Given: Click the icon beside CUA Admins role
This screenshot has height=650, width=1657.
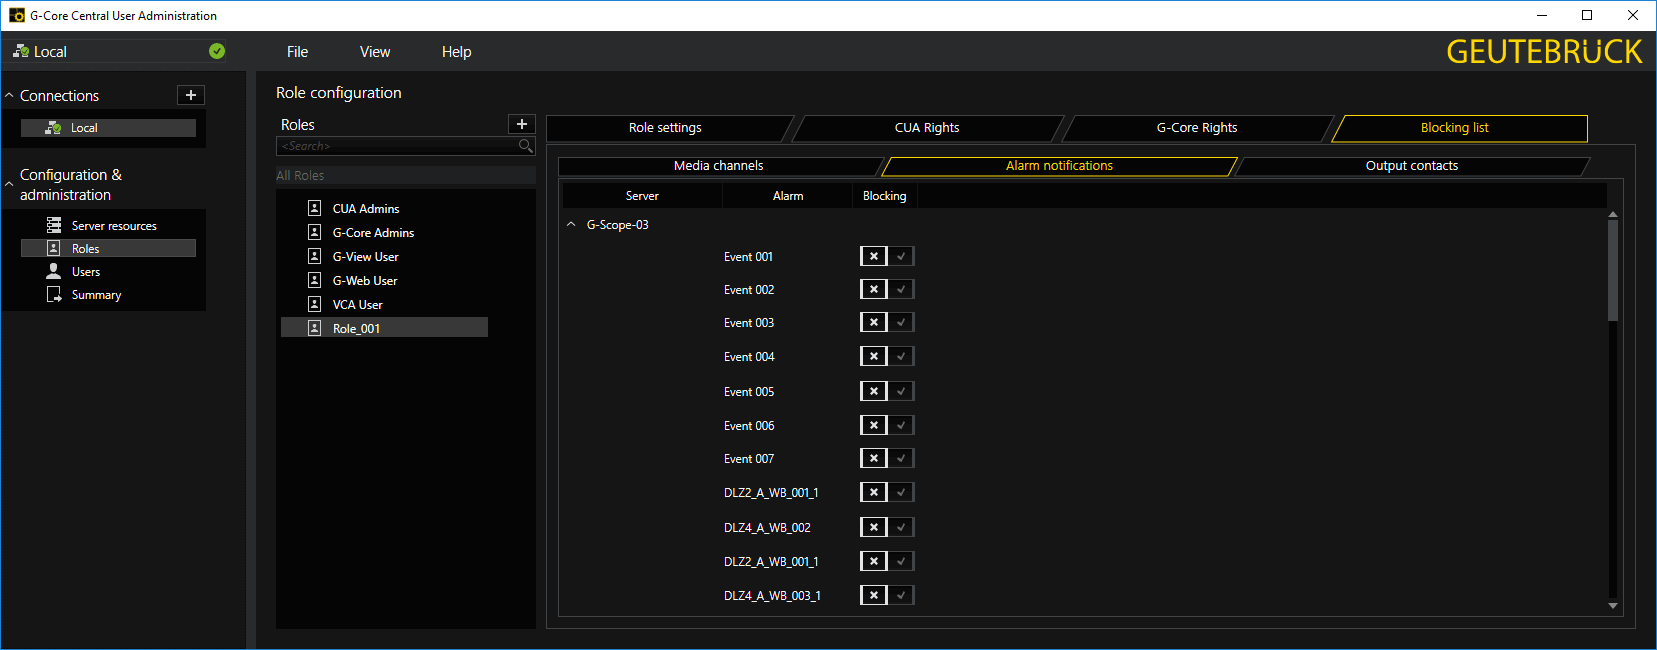Looking at the screenshot, I should coord(314,208).
